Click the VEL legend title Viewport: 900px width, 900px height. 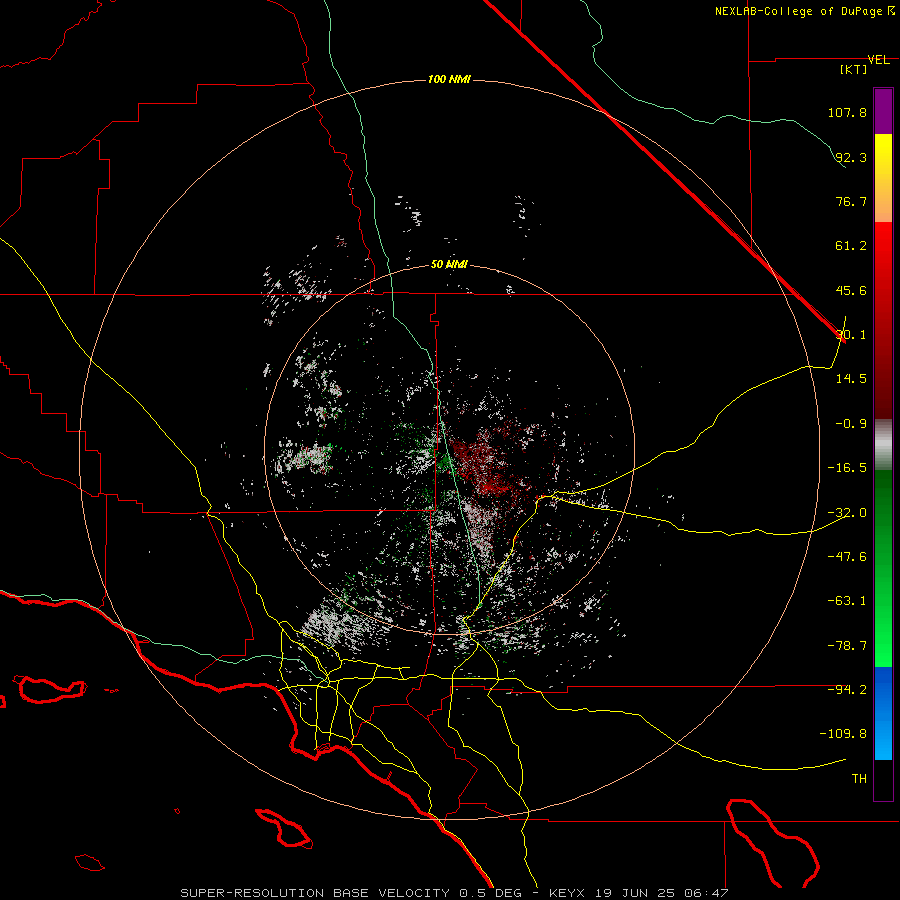coord(878,60)
